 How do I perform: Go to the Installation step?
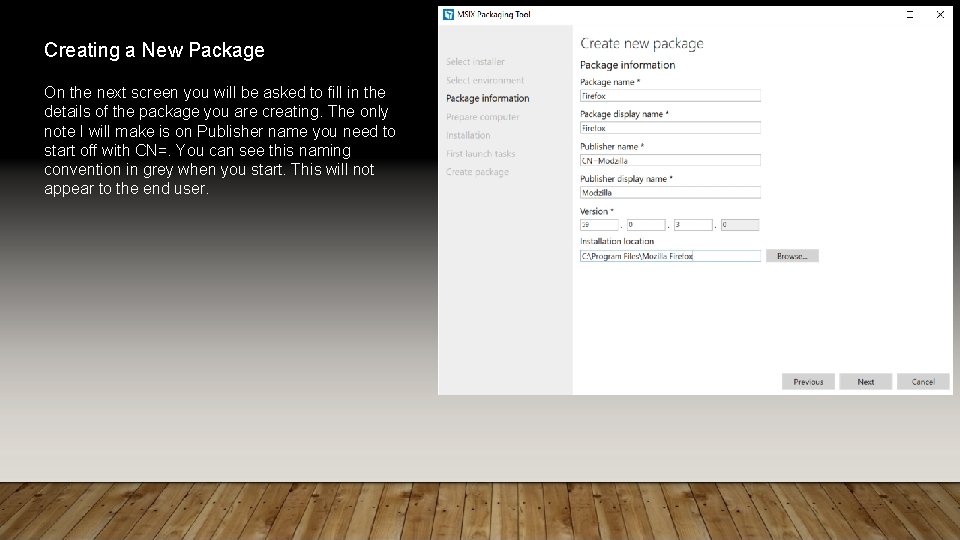[x=468, y=135]
